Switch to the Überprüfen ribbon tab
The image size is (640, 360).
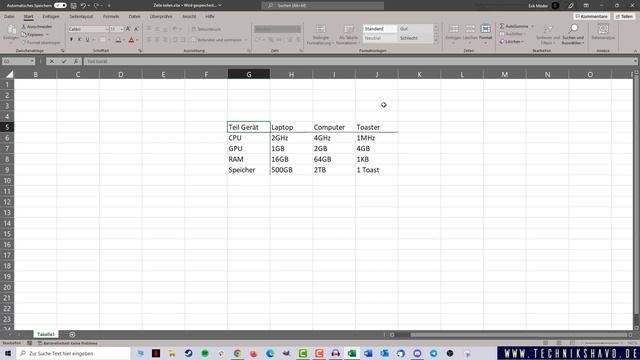pyautogui.click(x=161, y=16)
